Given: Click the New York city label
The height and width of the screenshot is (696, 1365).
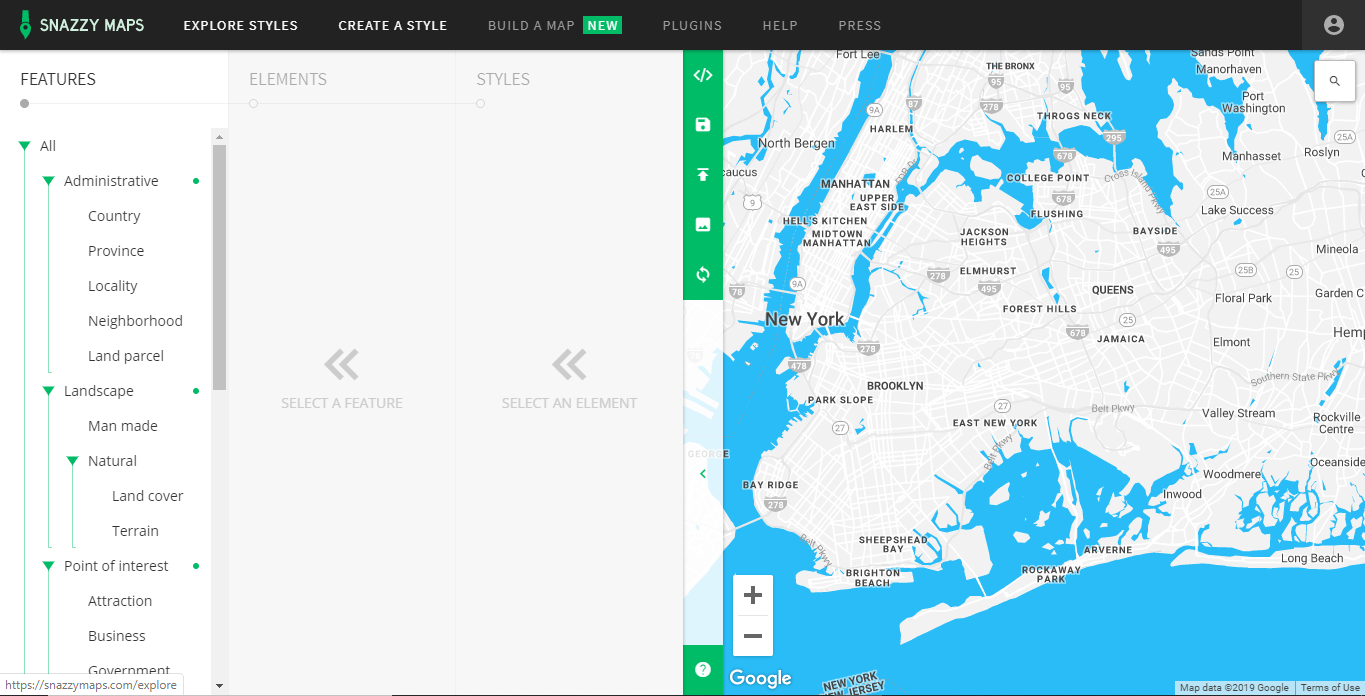Looking at the screenshot, I should 804,319.
